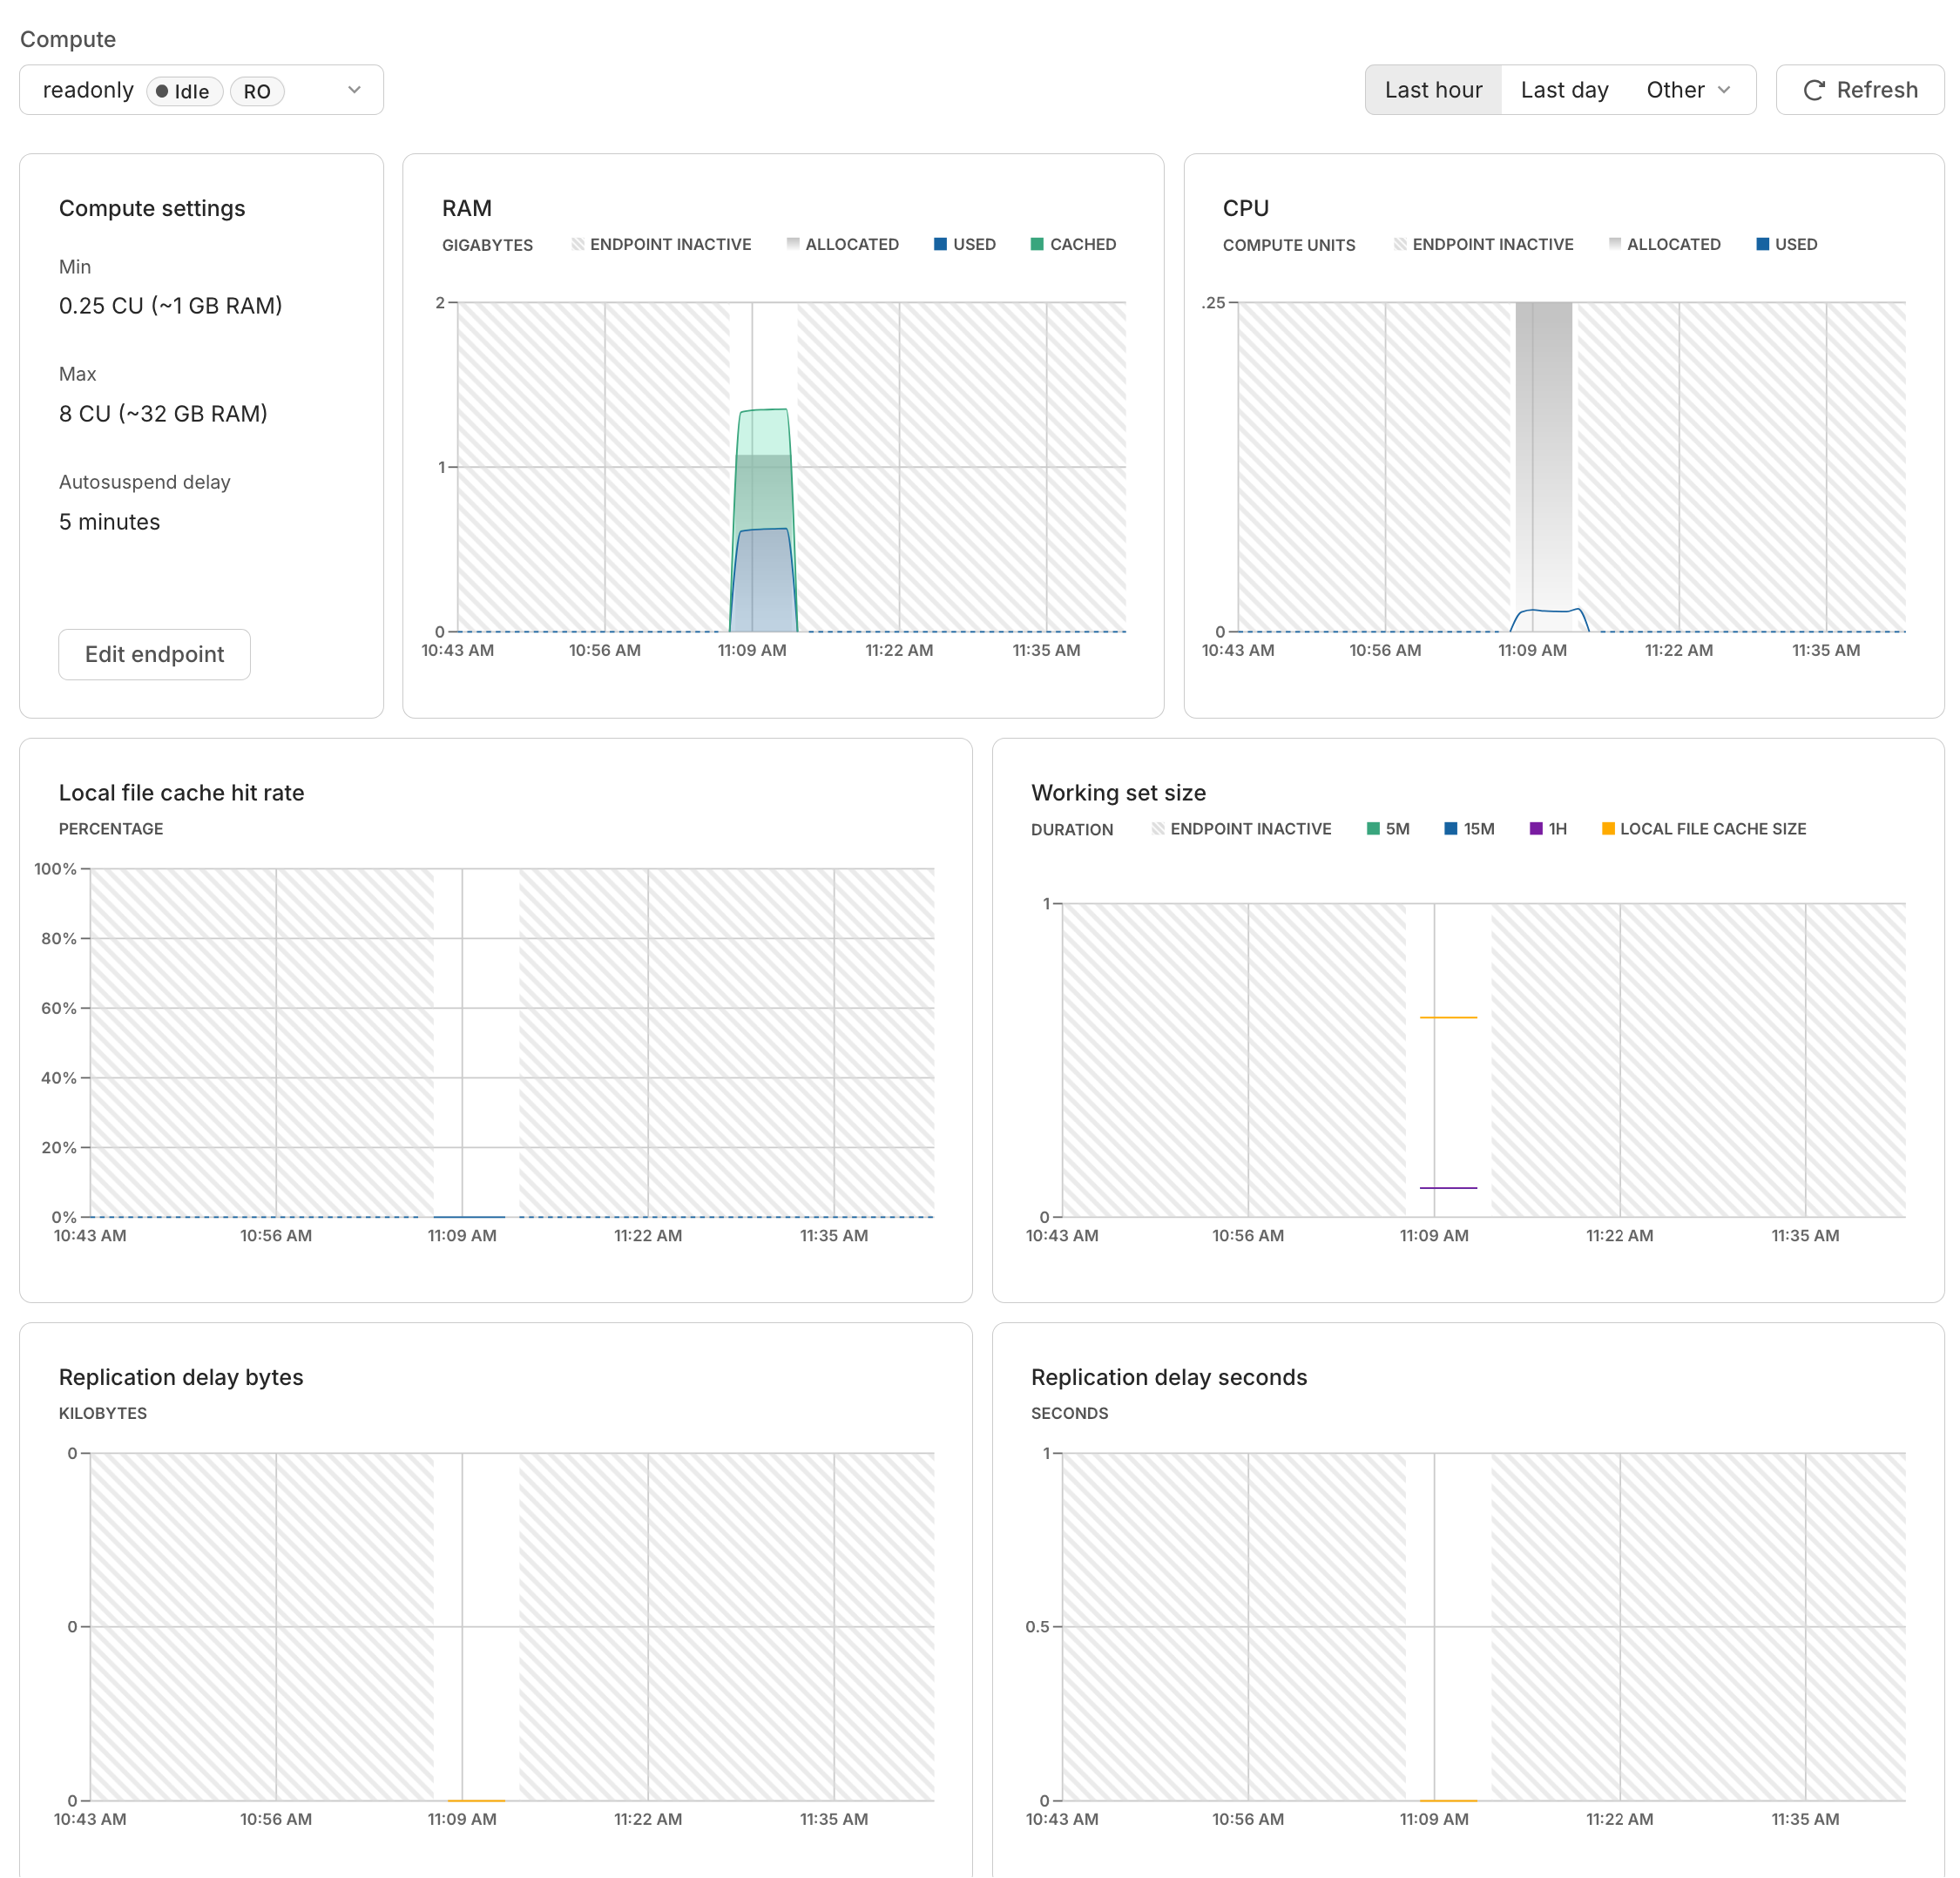
Task: Click Working set 1H legend icon
Action: [1535, 828]
